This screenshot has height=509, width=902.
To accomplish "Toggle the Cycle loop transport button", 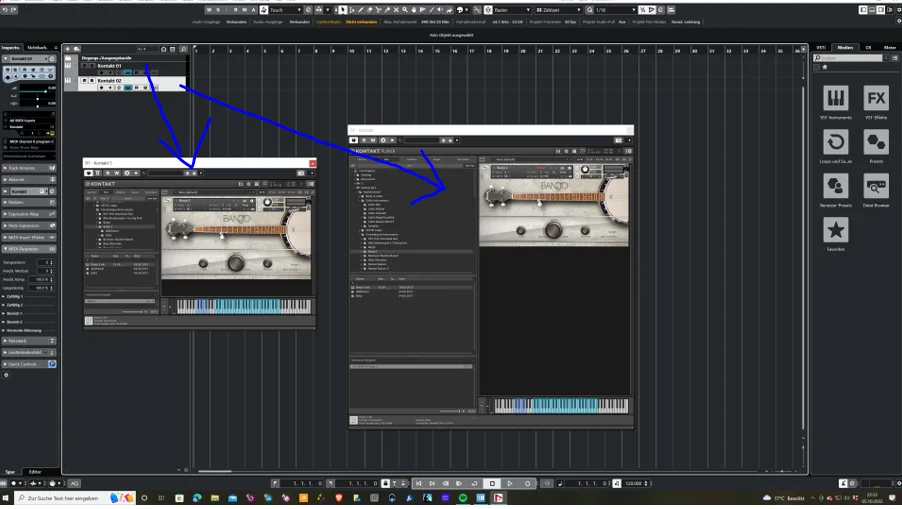I will [x=475, y=483].
